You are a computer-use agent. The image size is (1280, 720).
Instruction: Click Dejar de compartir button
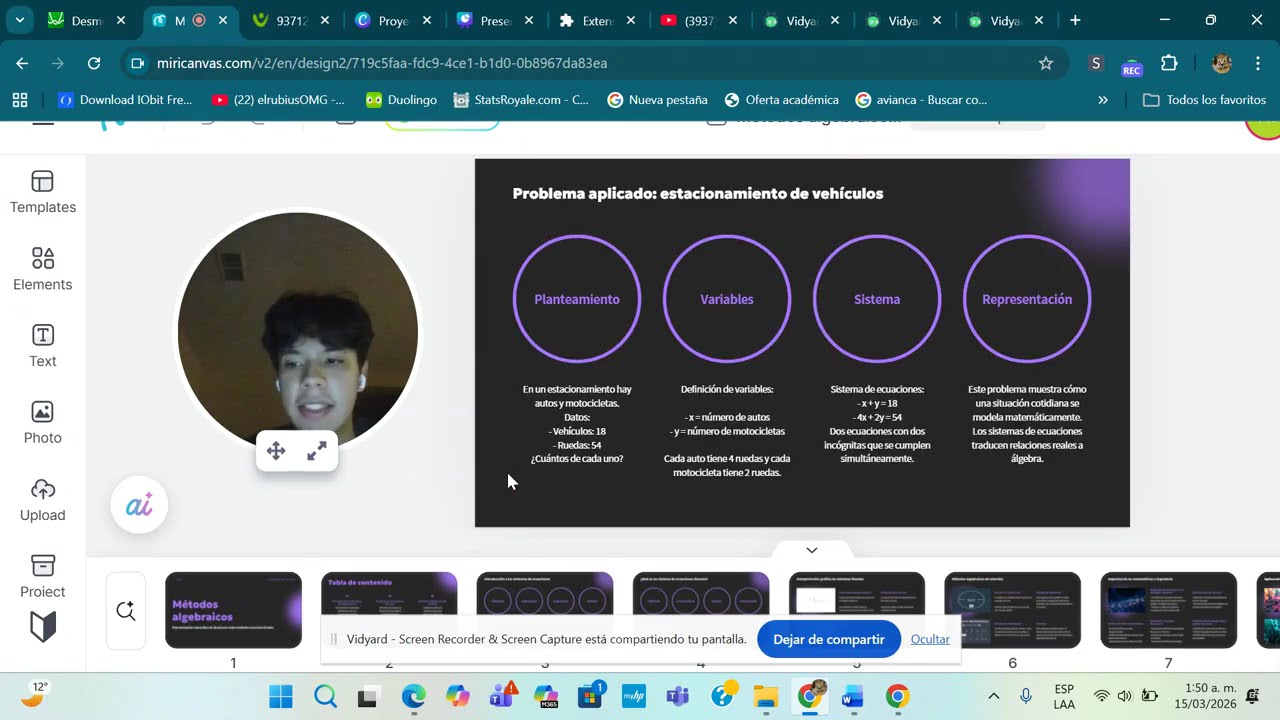(x=829, y=639)
